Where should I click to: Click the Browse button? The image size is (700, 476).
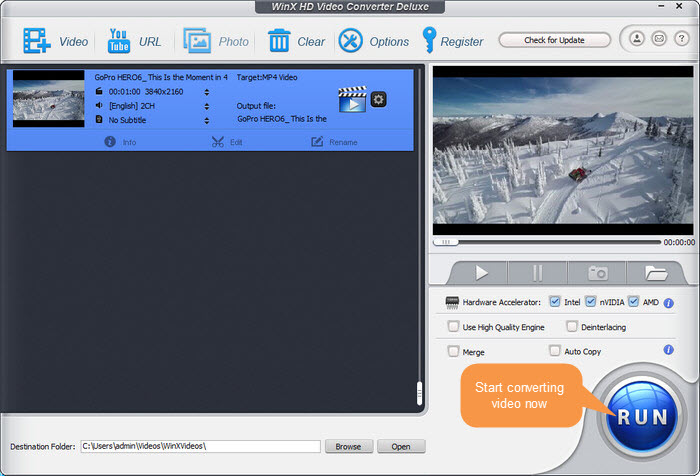pyautogui.click(x=349, y=446)
